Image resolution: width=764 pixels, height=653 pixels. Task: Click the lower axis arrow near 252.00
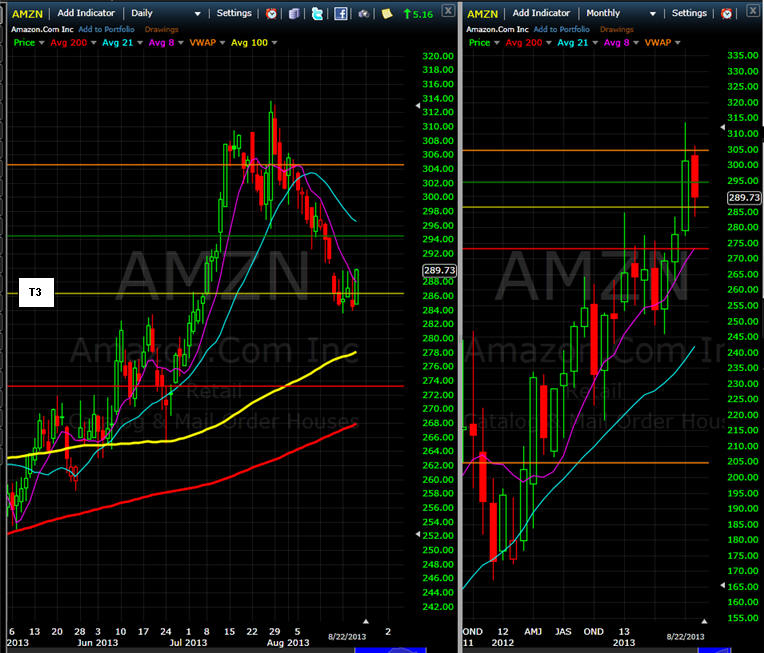click(x=418, y=535)
